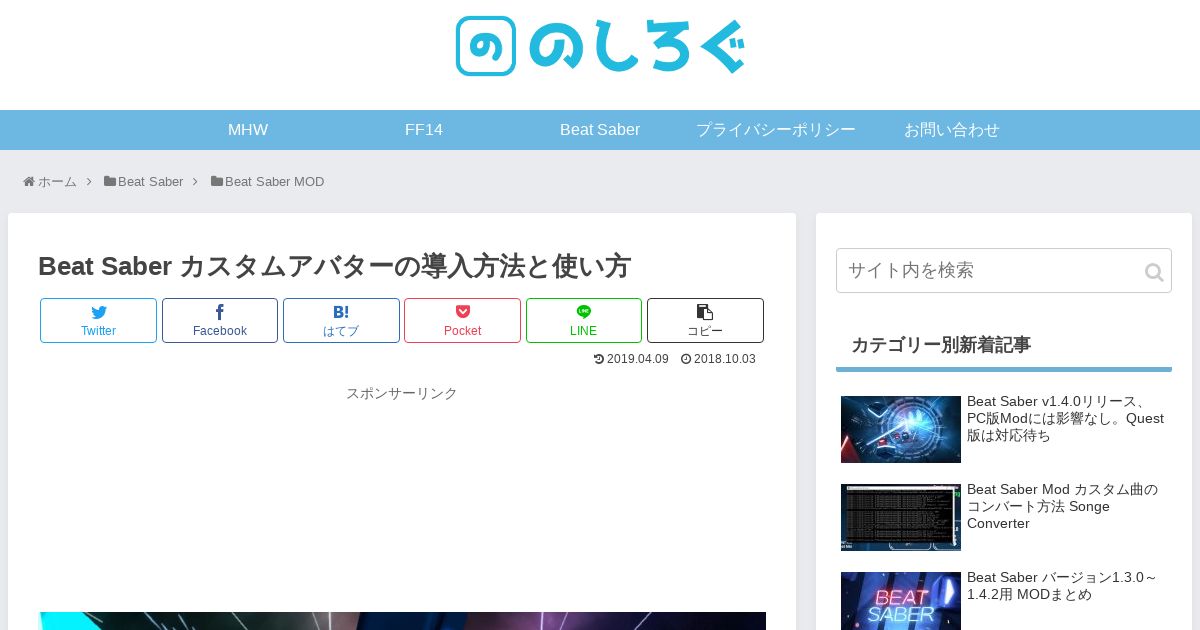Viewport: 1200px width, 630px height.
Task: Open Beat Saber breadcrumb category link
Action: point(150,182)
